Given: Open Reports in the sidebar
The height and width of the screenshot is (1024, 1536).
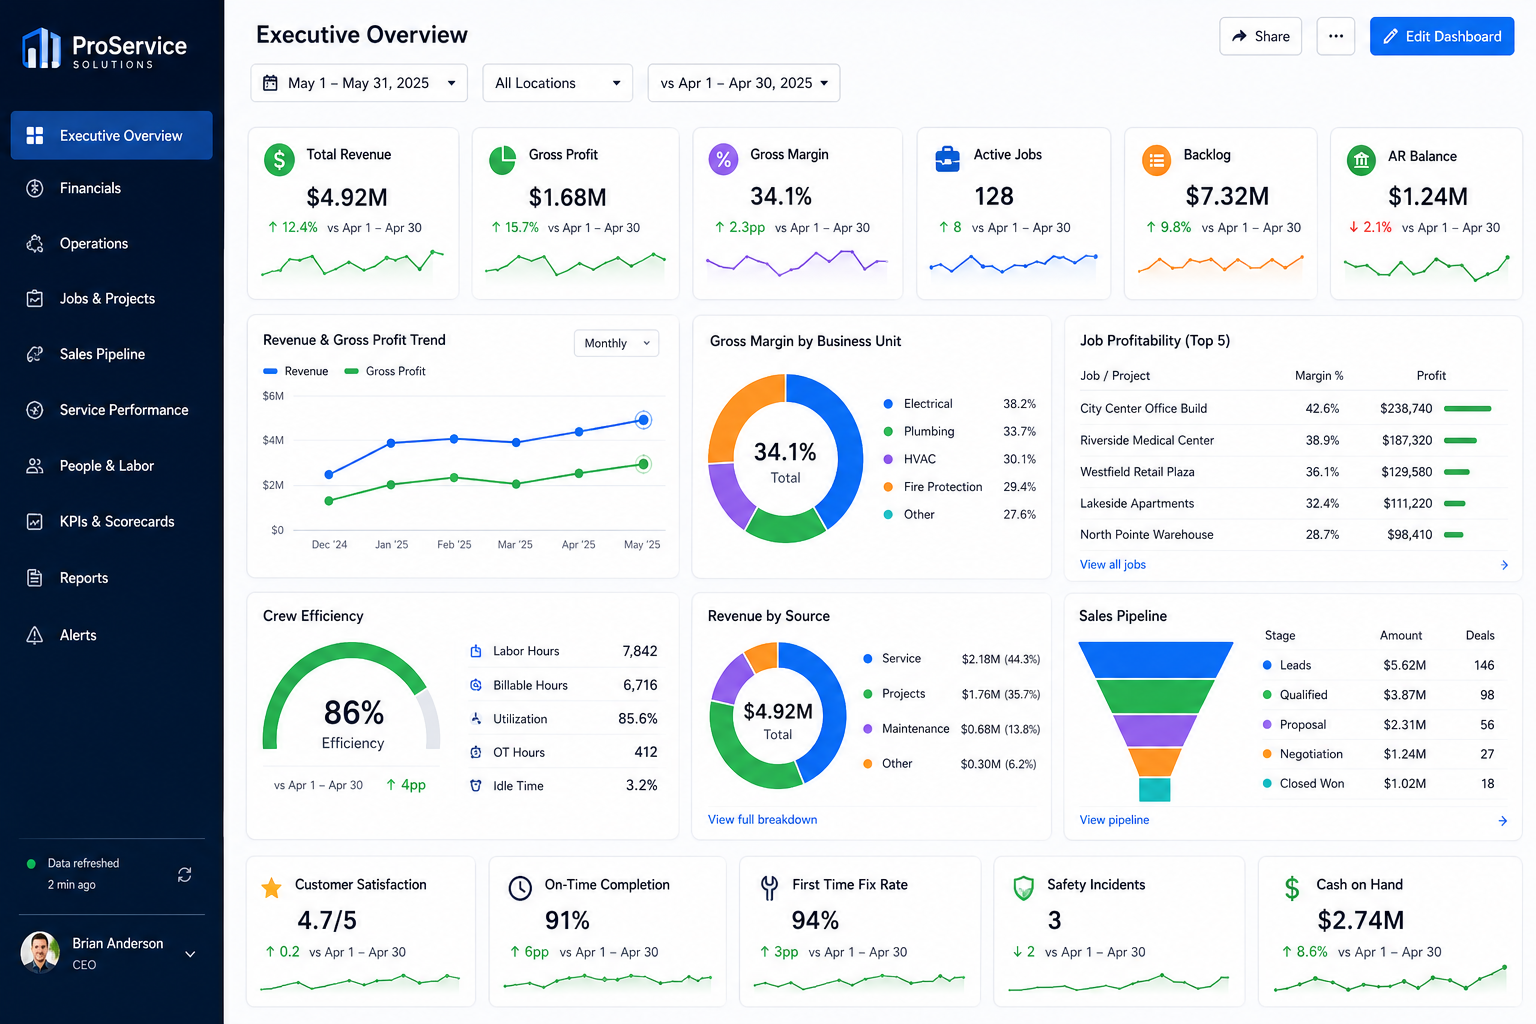Looking at the screenshot, I should point(112,578).
